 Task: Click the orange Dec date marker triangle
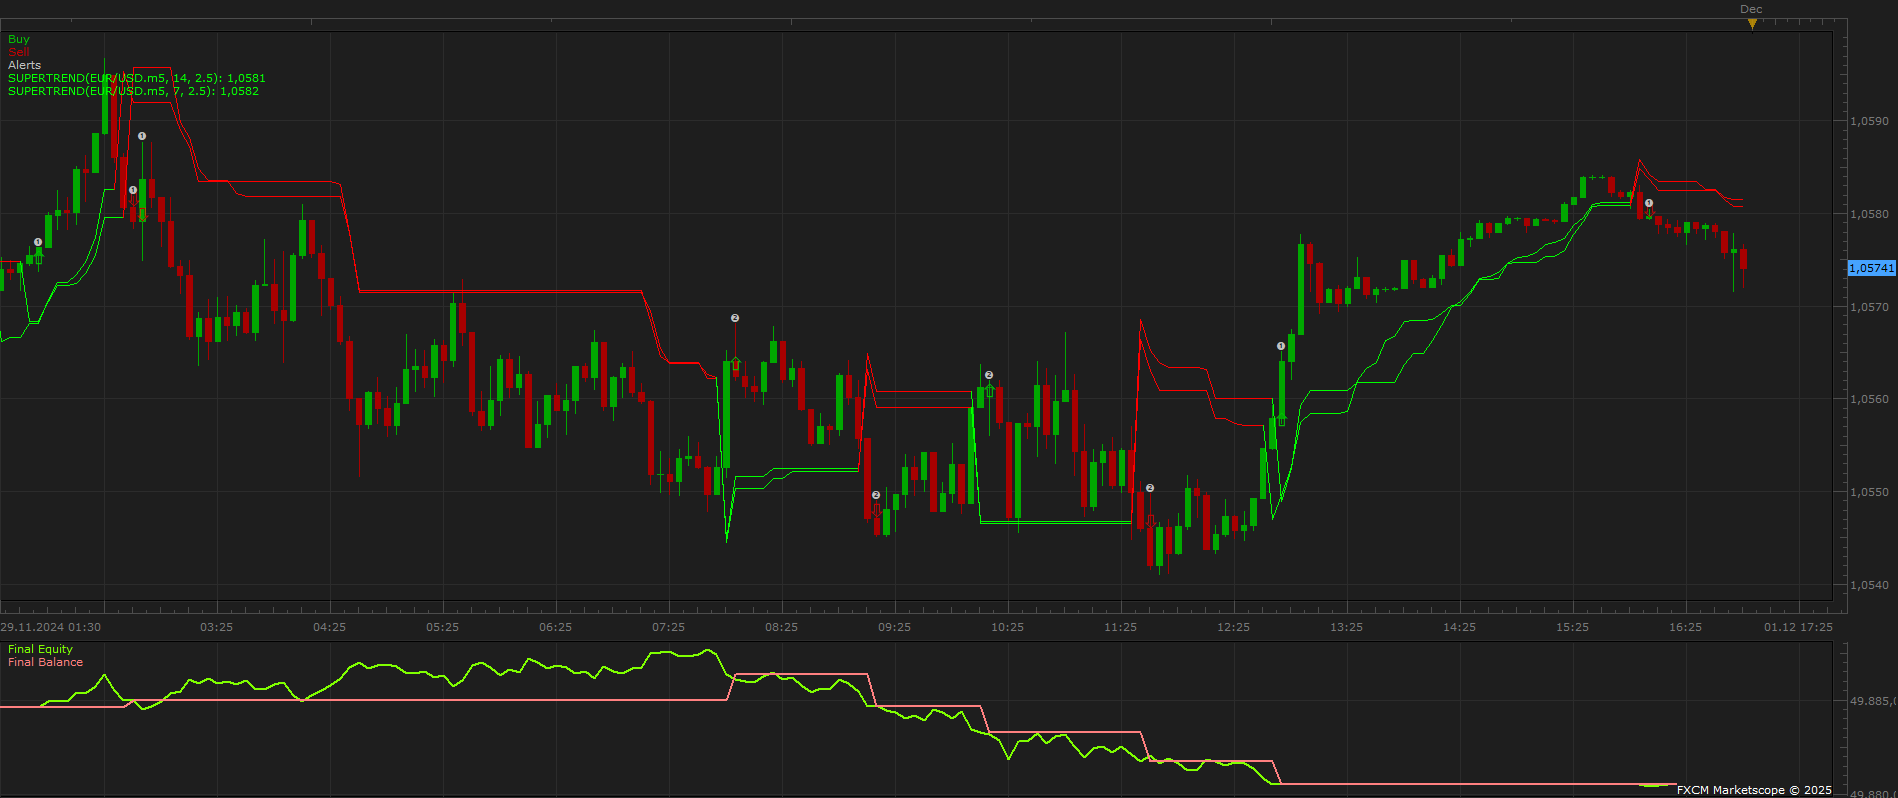[x=1752, y=24]
